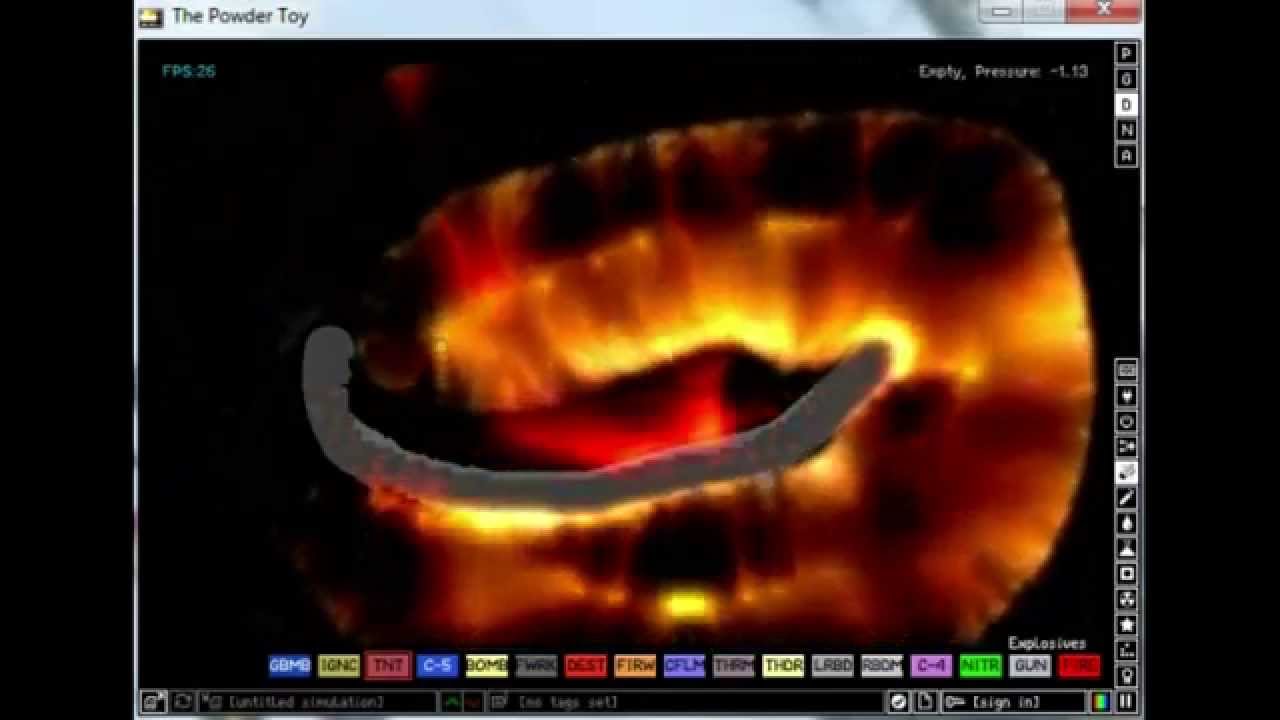Pick the NITR nitroglycerin element

click(x=981, y=665)
